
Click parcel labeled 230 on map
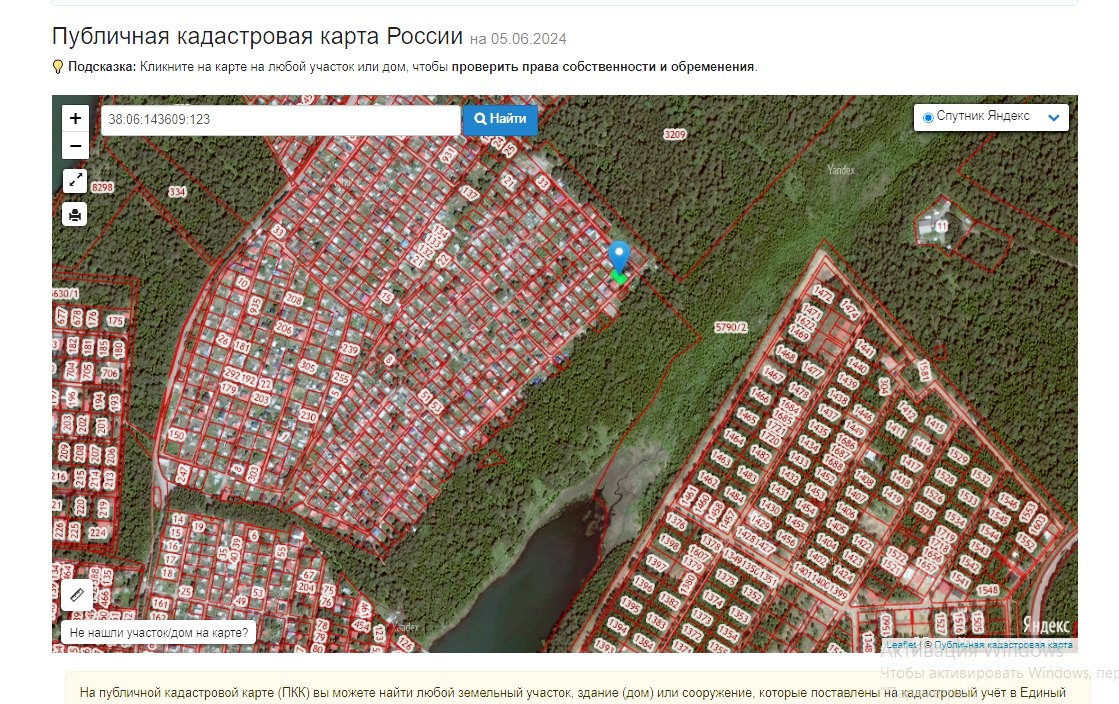308,416
